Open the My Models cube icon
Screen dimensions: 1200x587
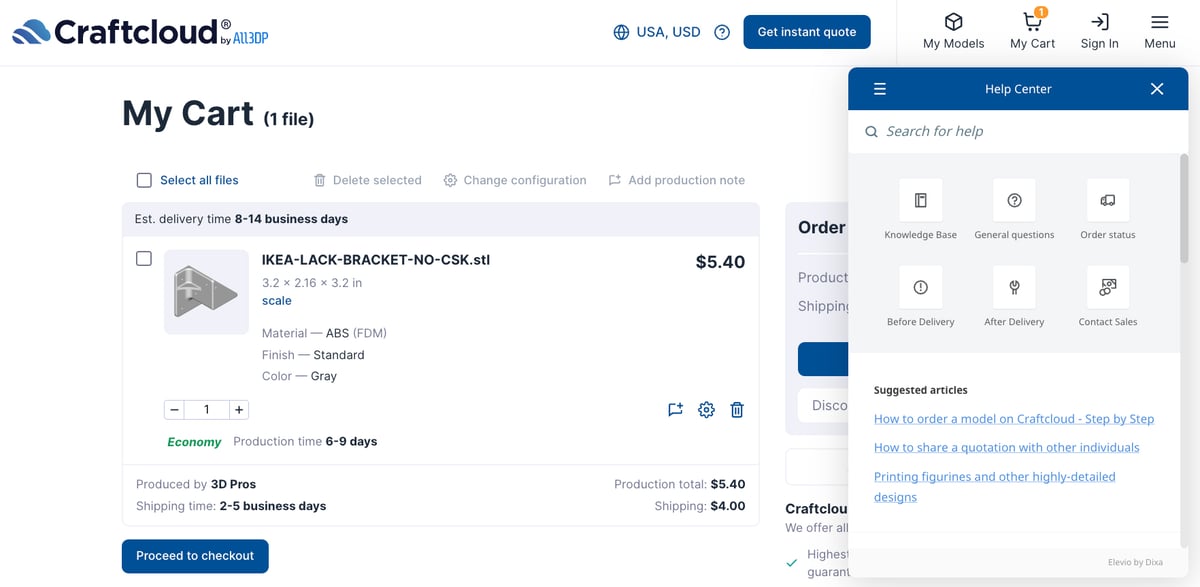click(x=953, y=22)
